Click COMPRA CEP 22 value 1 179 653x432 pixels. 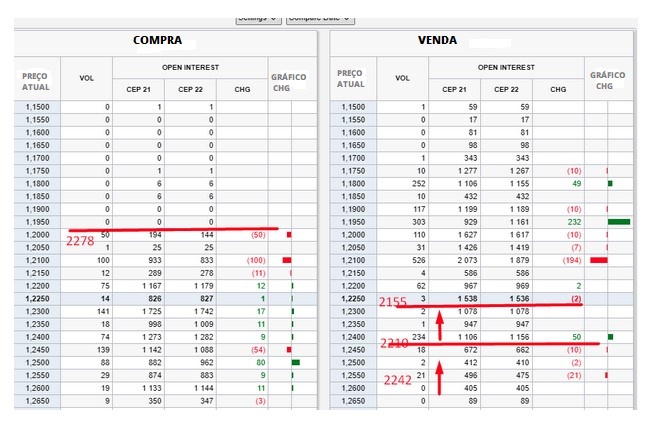coord(204,286)
